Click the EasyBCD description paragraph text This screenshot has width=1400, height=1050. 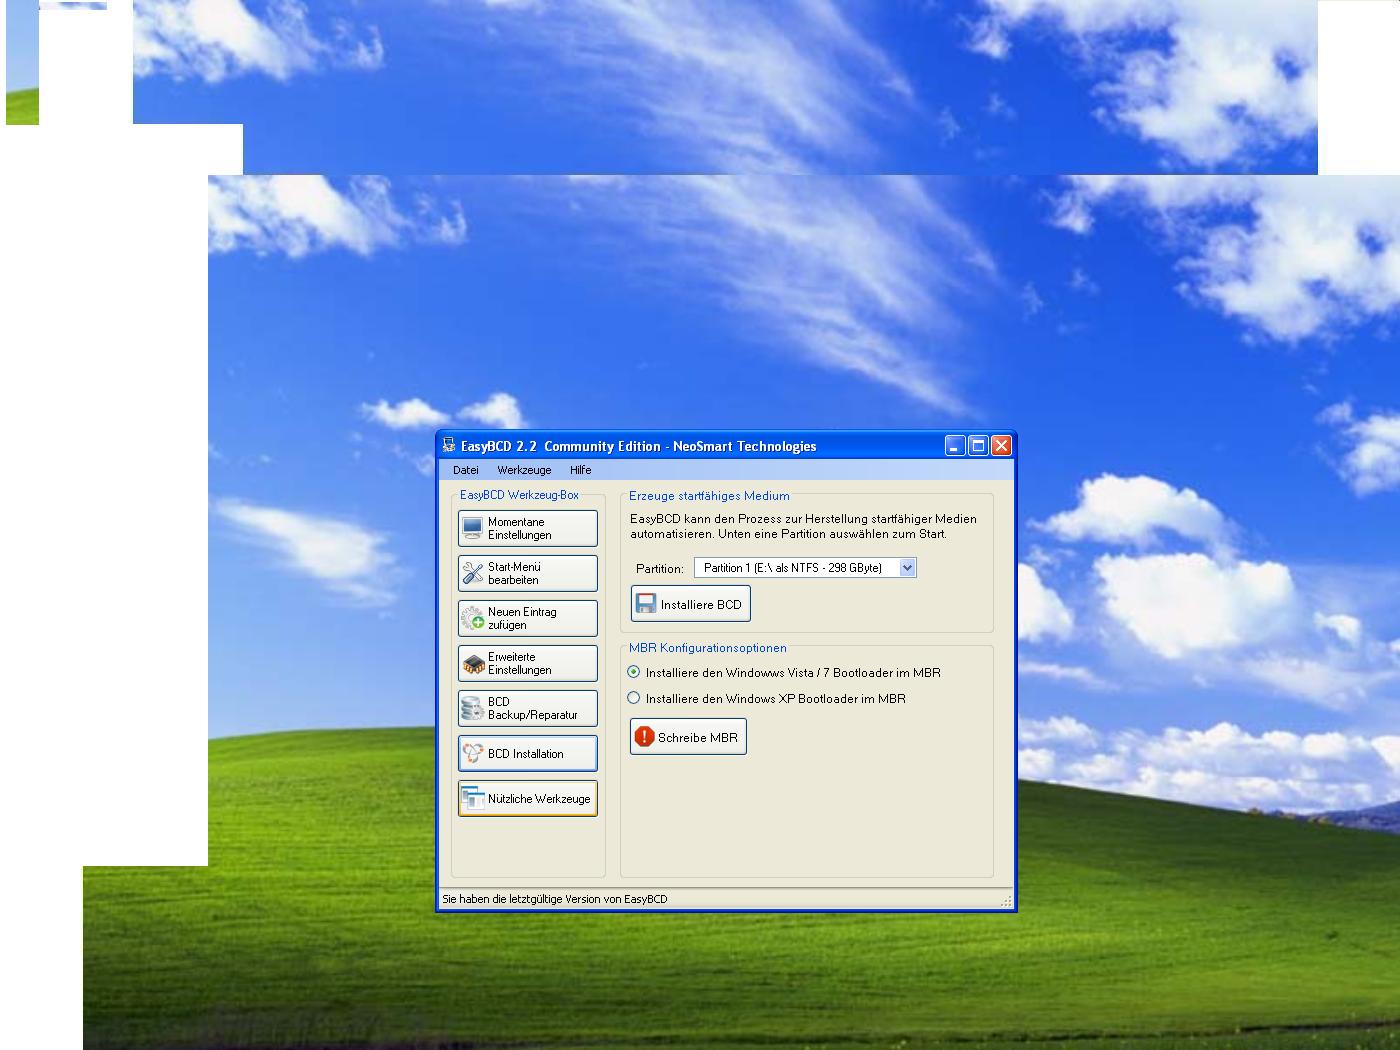tap(803, 526)
